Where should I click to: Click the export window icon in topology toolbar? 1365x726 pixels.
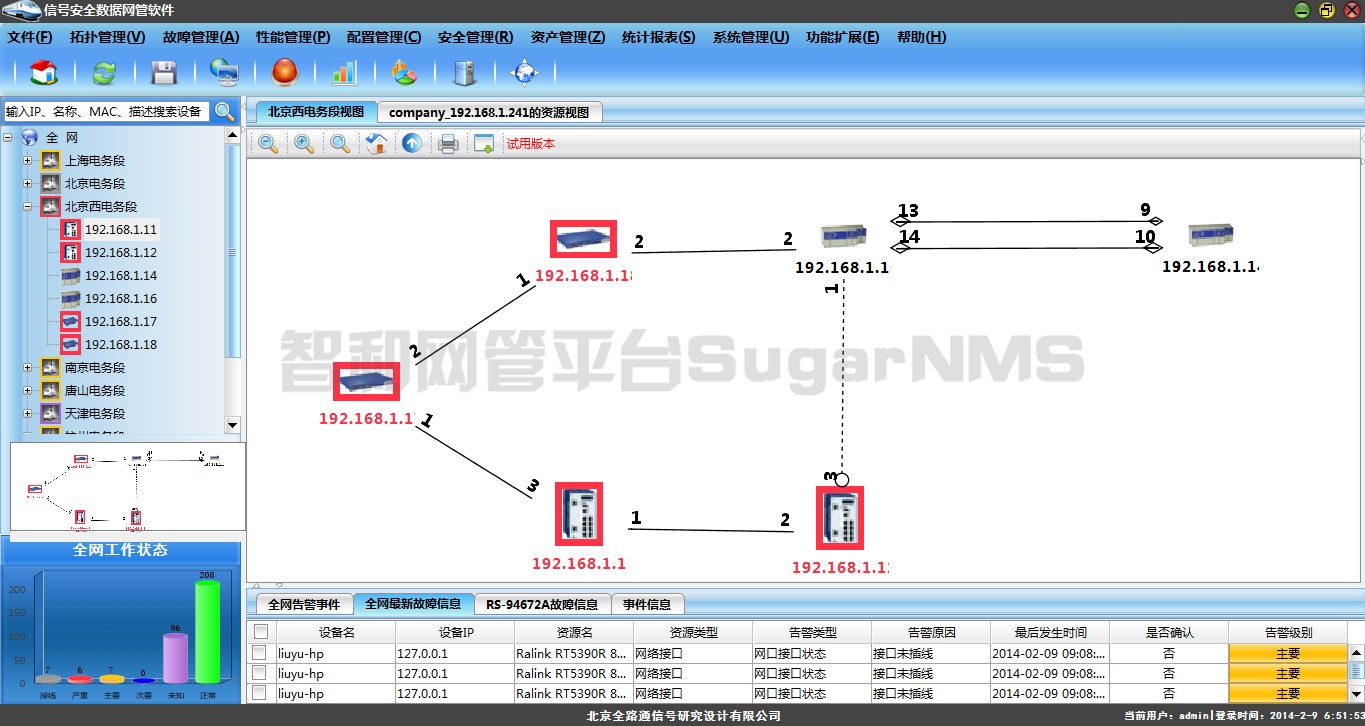click(484, 144)
